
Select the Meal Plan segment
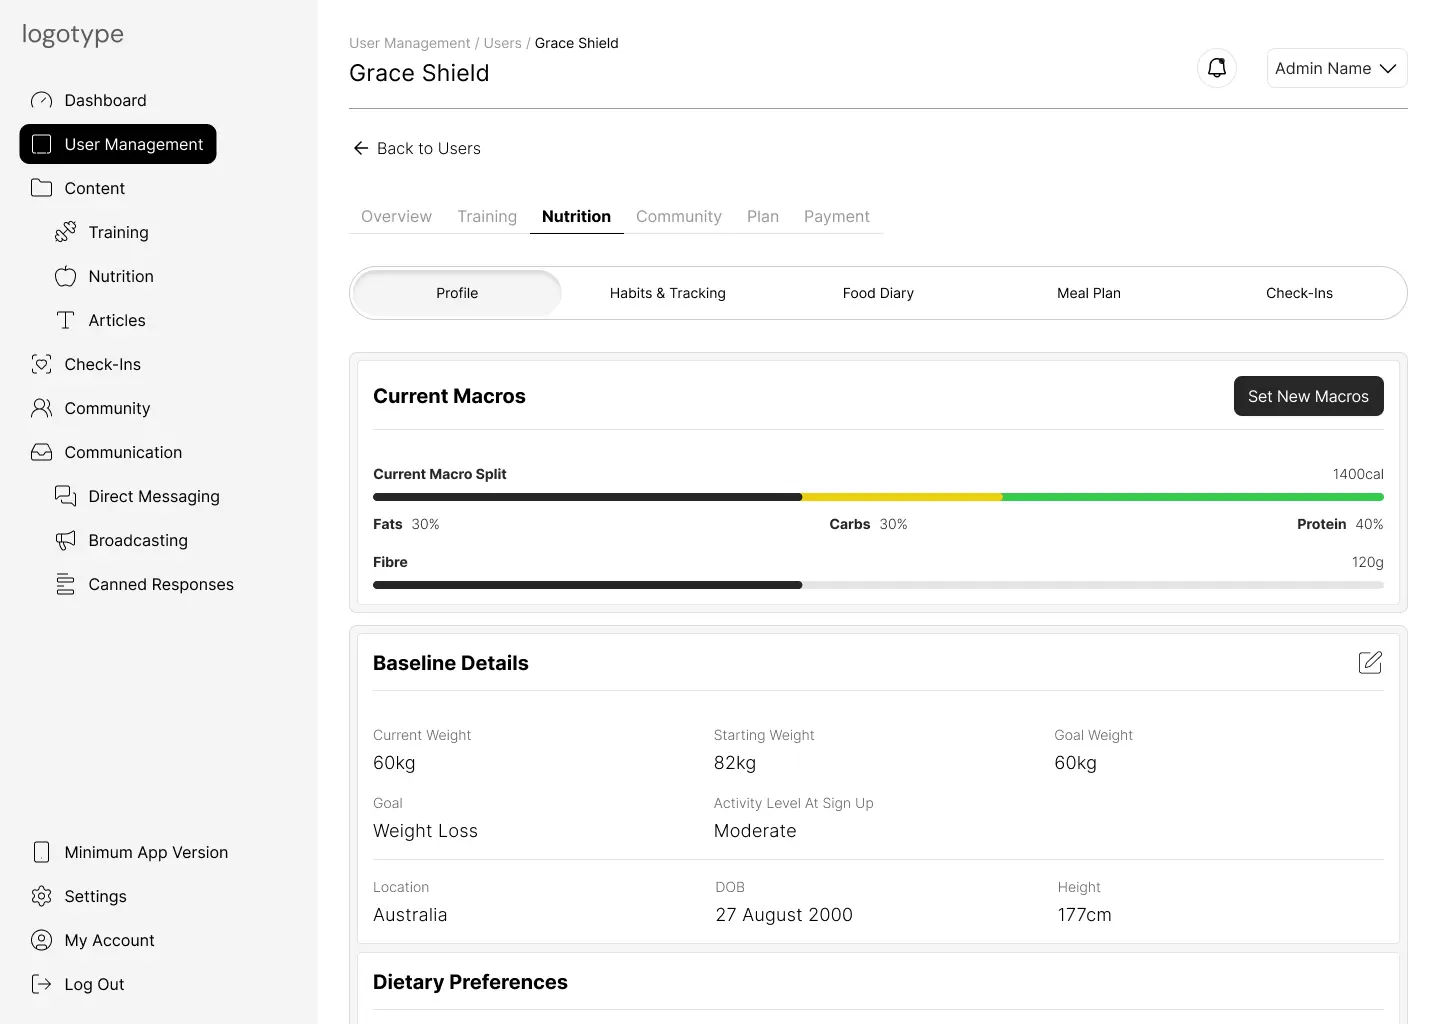[x=1089, y=293]
